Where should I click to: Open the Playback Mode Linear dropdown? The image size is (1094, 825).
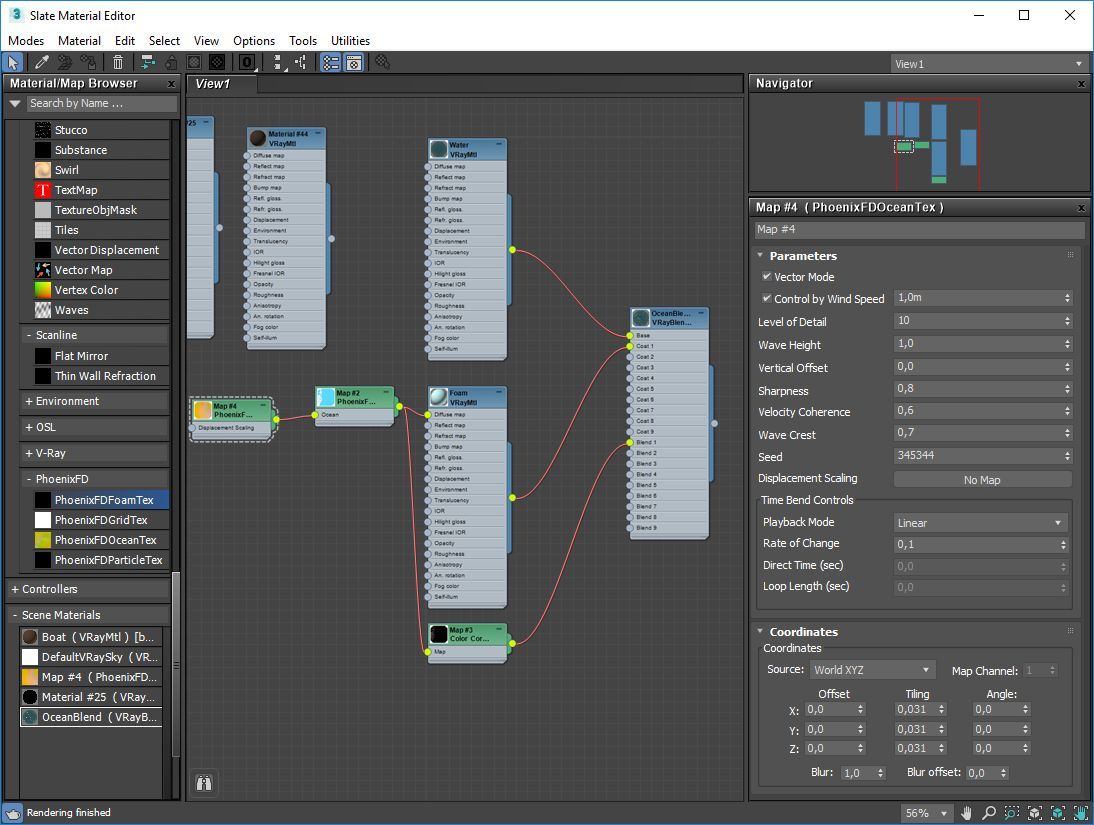click(982, 523)
